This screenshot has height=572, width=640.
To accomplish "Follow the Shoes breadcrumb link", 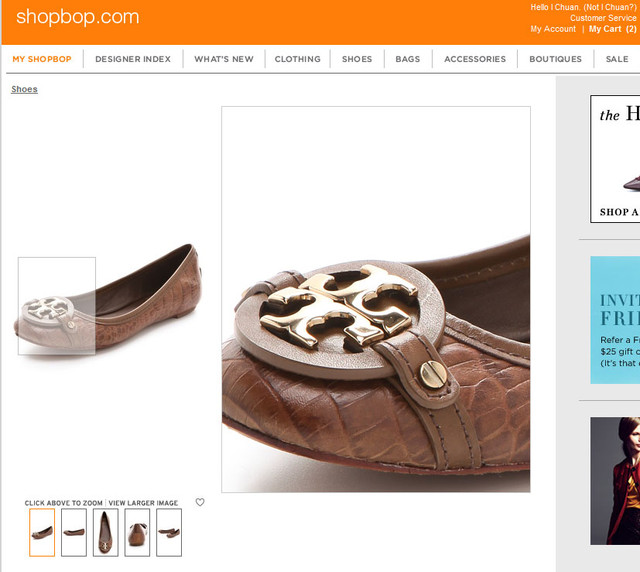I will [24, 89].
